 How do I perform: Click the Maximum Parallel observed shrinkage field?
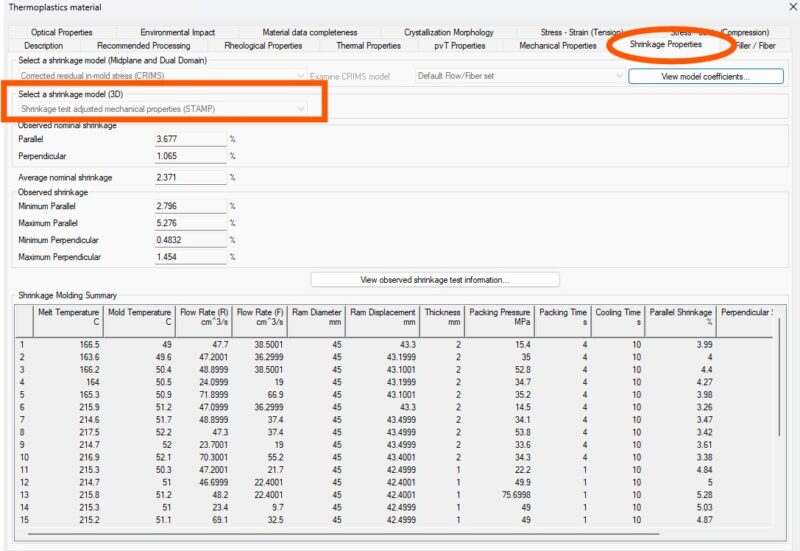point(191,223)
